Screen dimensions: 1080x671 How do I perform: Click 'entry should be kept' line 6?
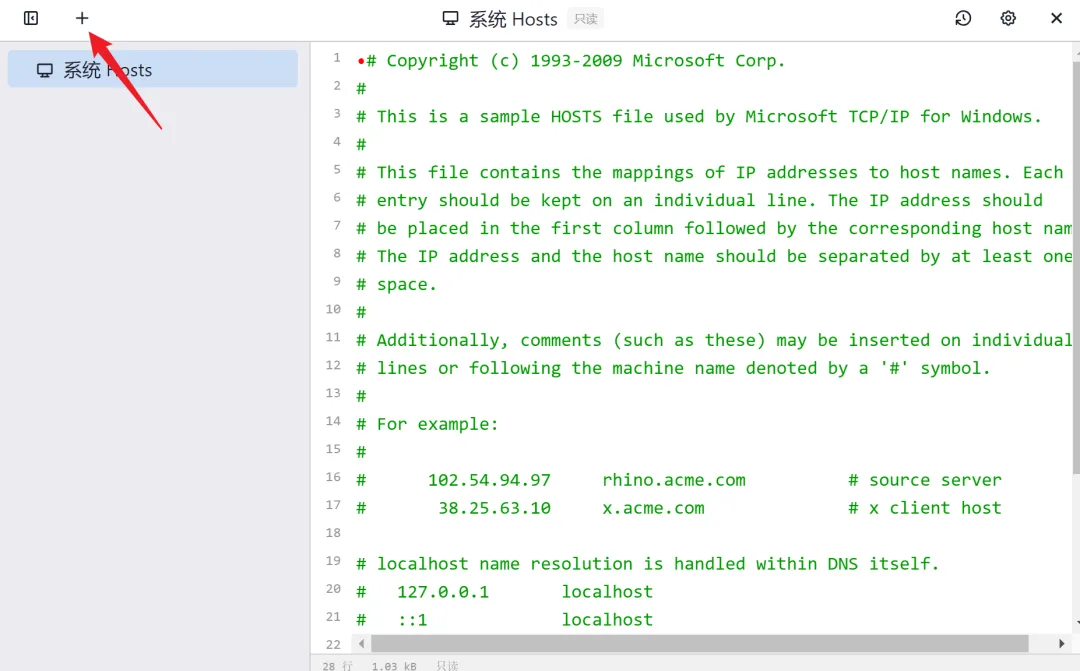(x=699, y=200)
